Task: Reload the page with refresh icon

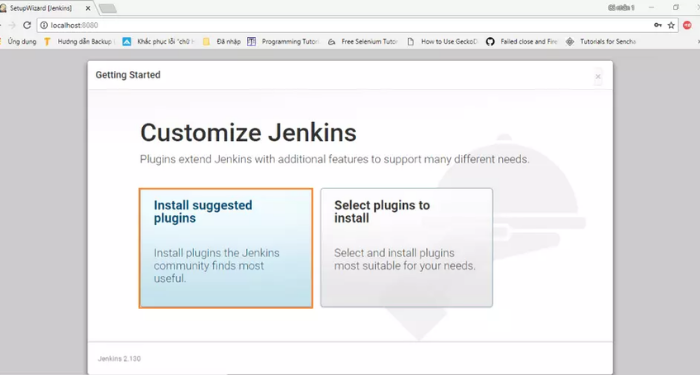Action: 27,25
